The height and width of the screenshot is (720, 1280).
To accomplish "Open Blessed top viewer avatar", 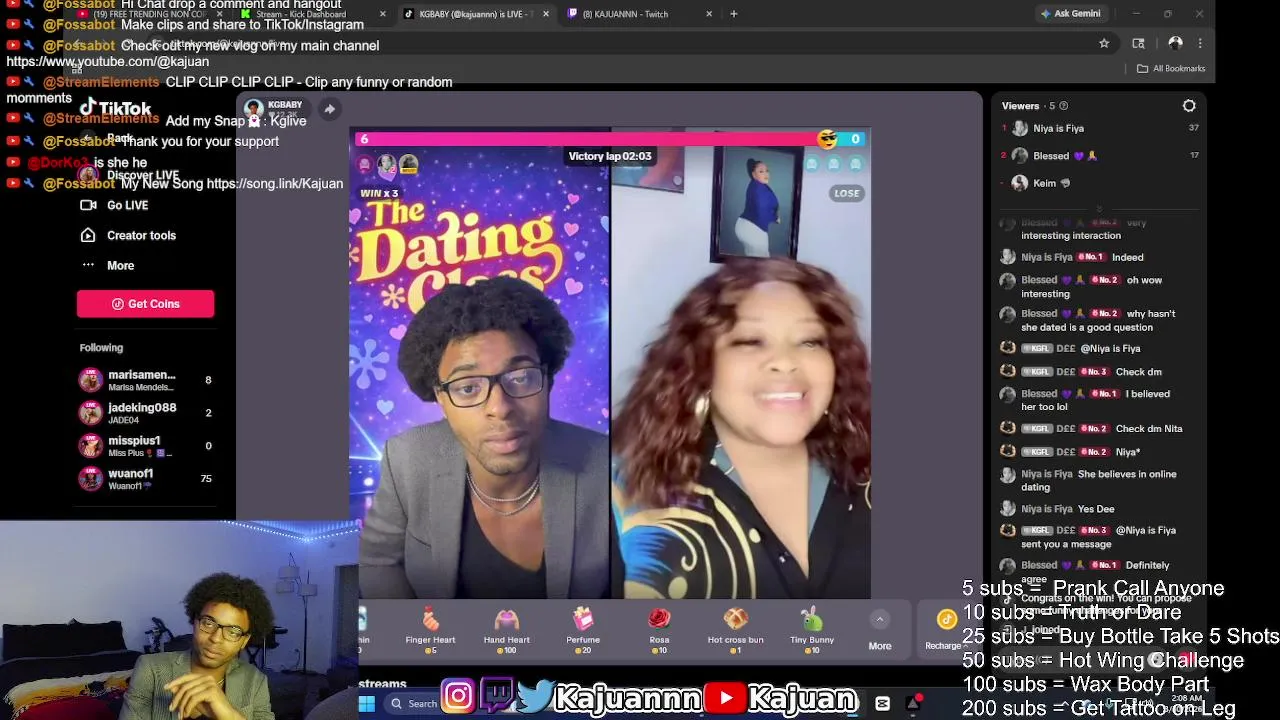I will [1019, 156].
